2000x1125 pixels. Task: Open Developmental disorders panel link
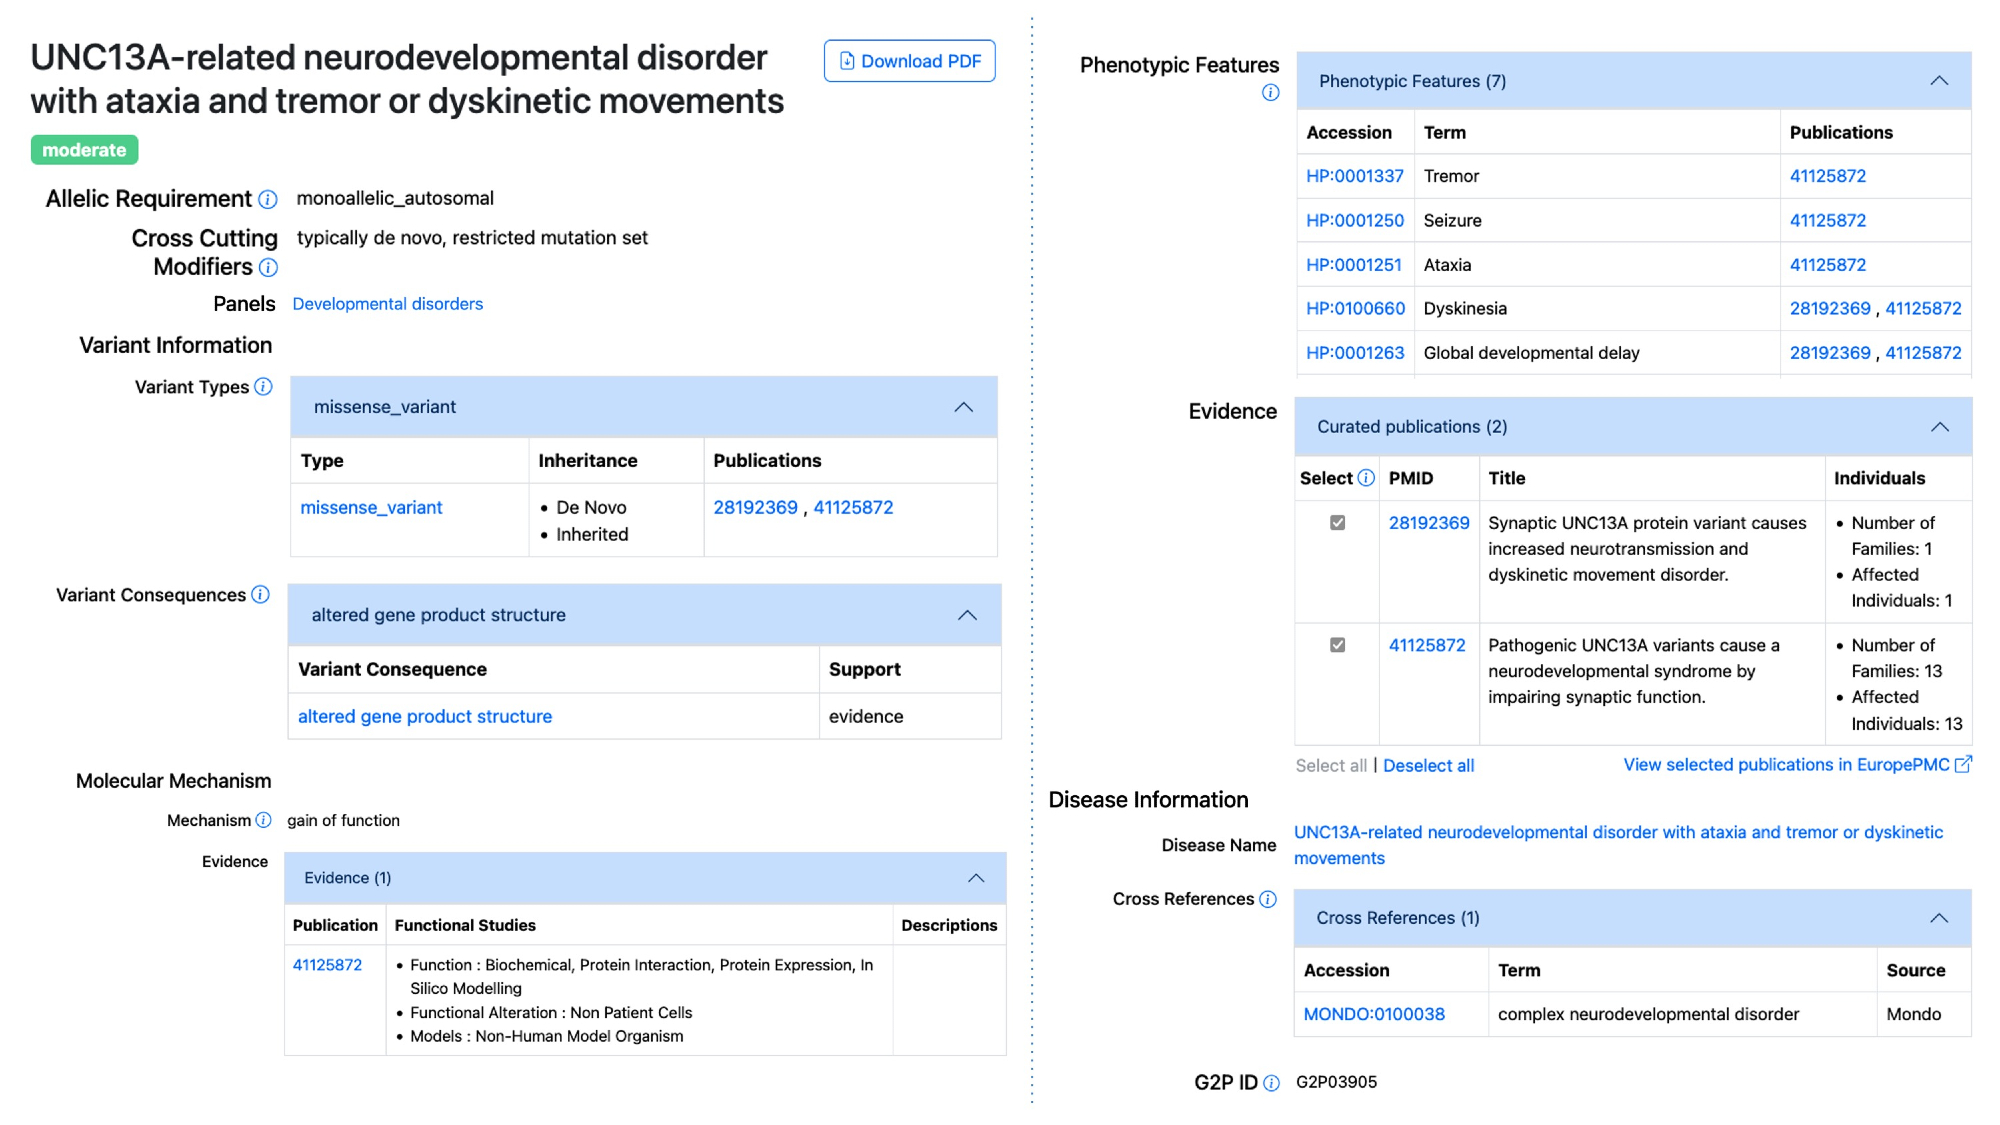pyautogui.click(x=387, y=304)
